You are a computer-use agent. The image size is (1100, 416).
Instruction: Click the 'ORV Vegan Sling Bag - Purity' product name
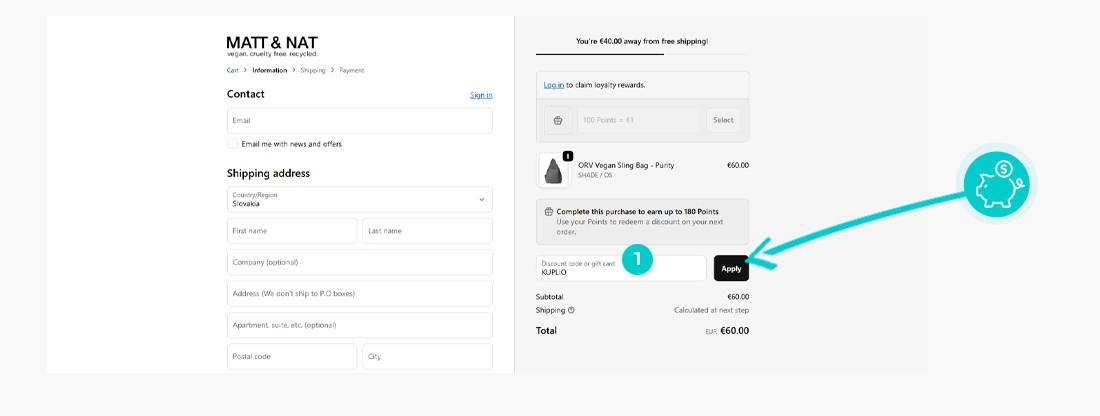coord(626,166)
